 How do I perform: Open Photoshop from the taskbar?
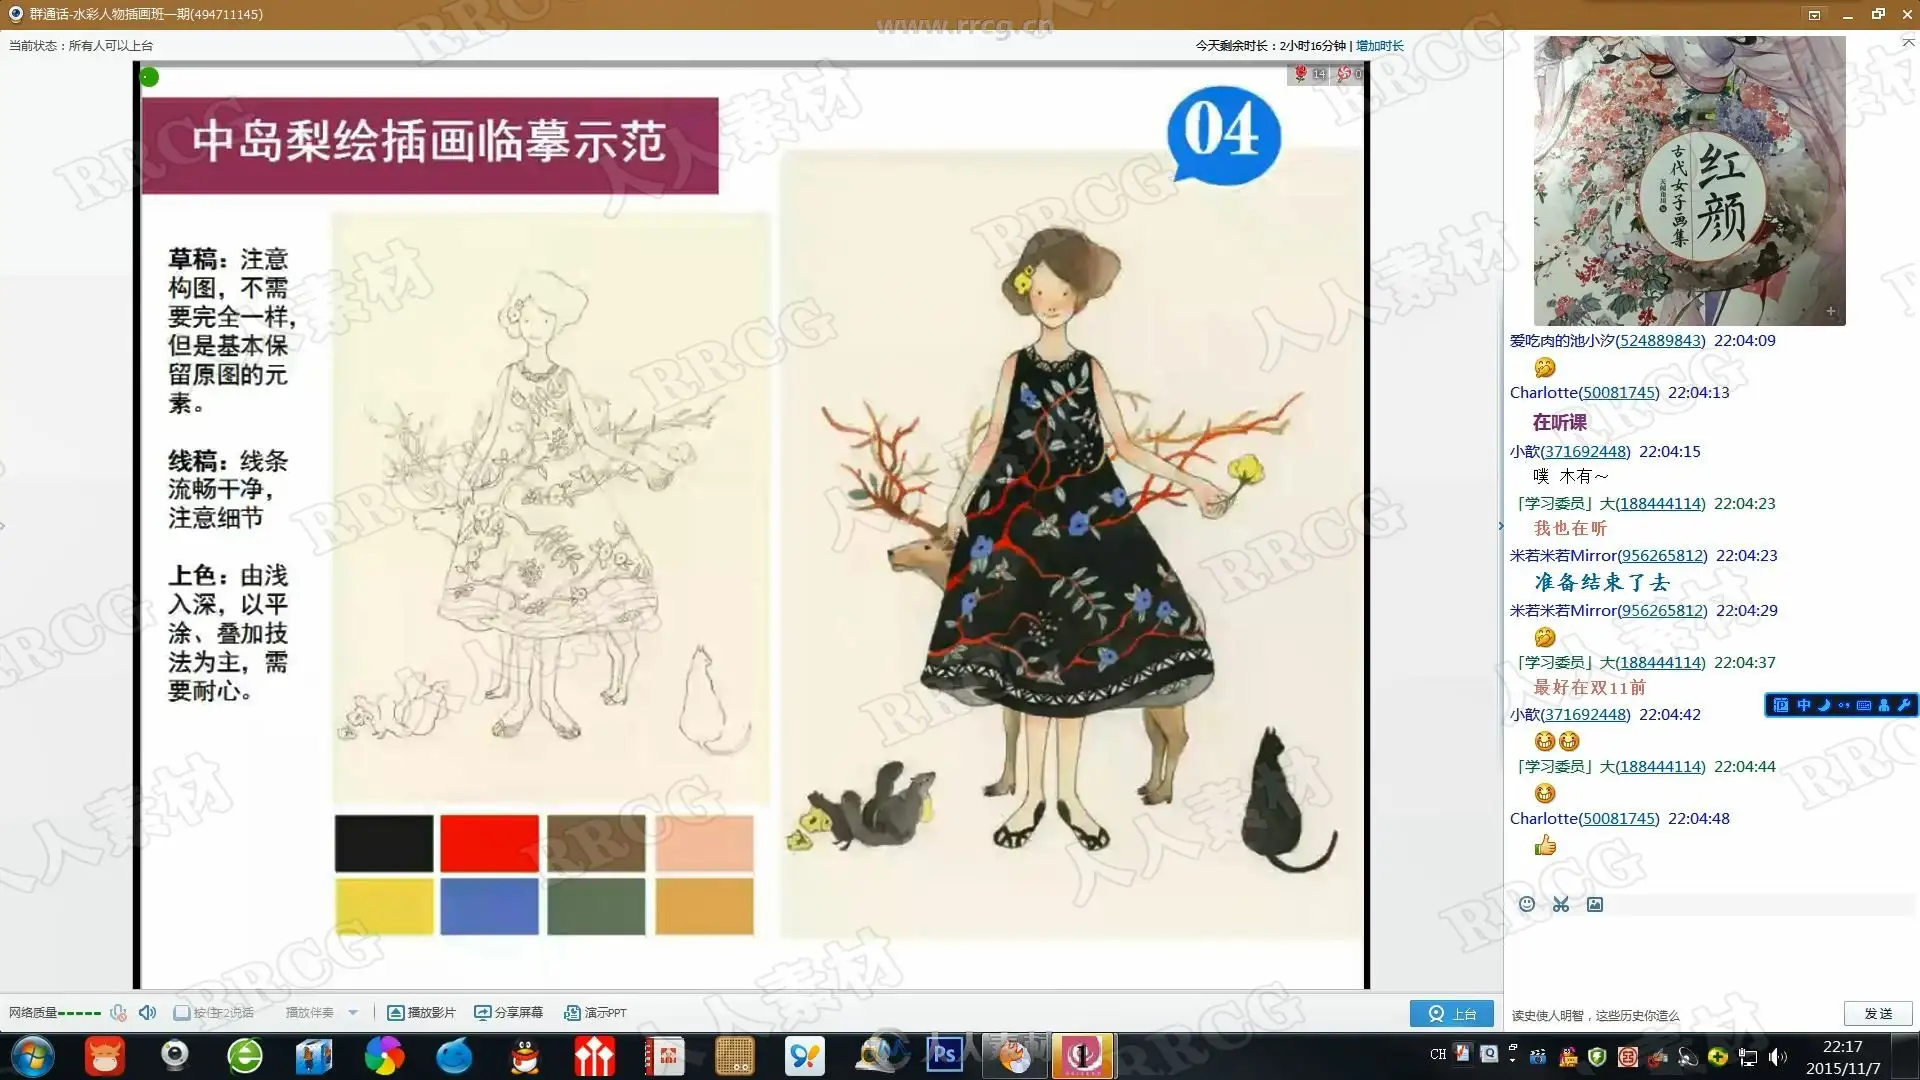pos(944,1055)
